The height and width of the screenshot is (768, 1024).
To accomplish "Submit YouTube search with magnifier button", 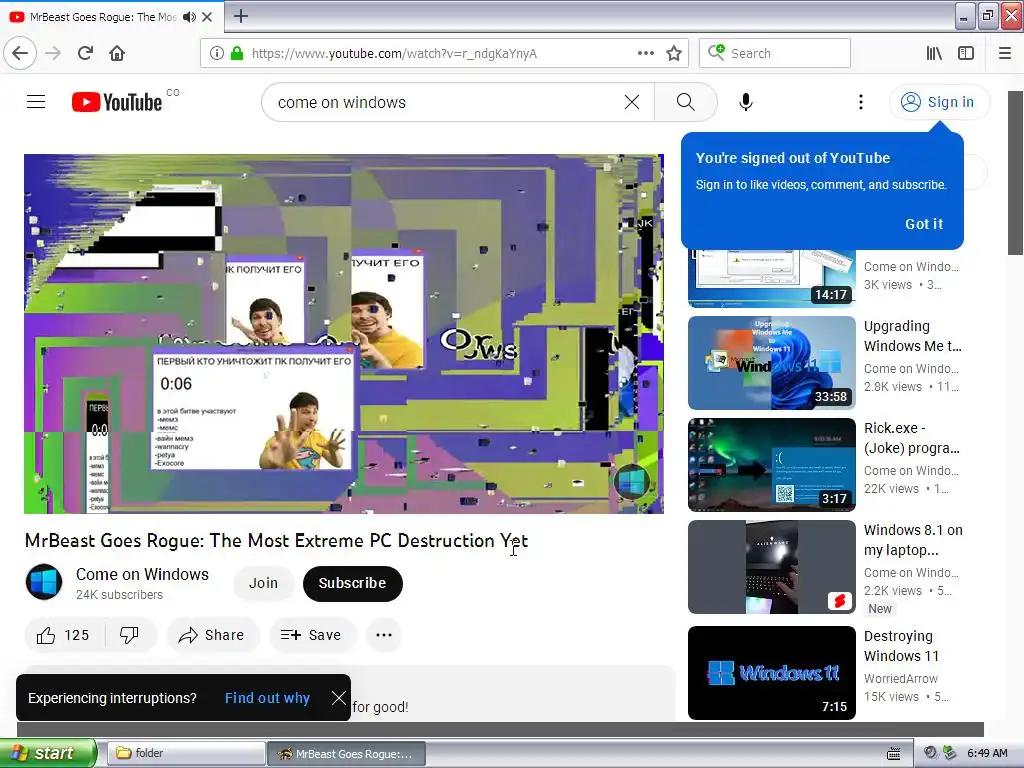I will [686, 102].
